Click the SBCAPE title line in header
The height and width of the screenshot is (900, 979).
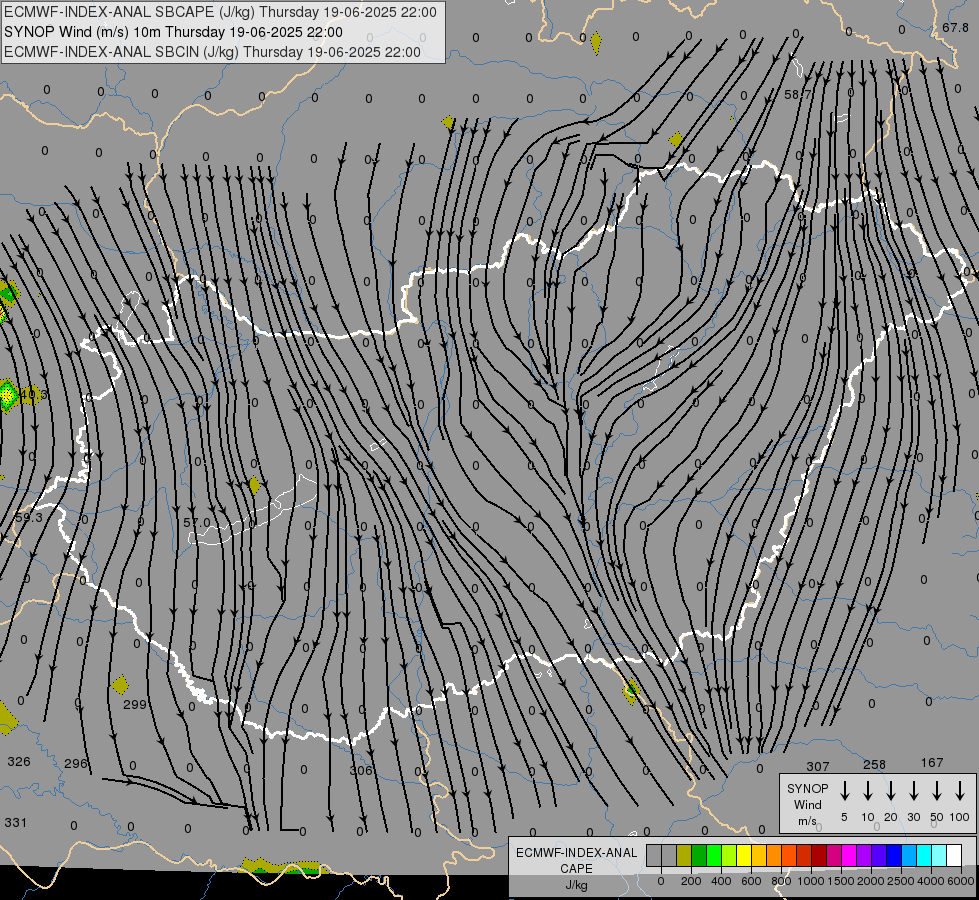point(220,12)
